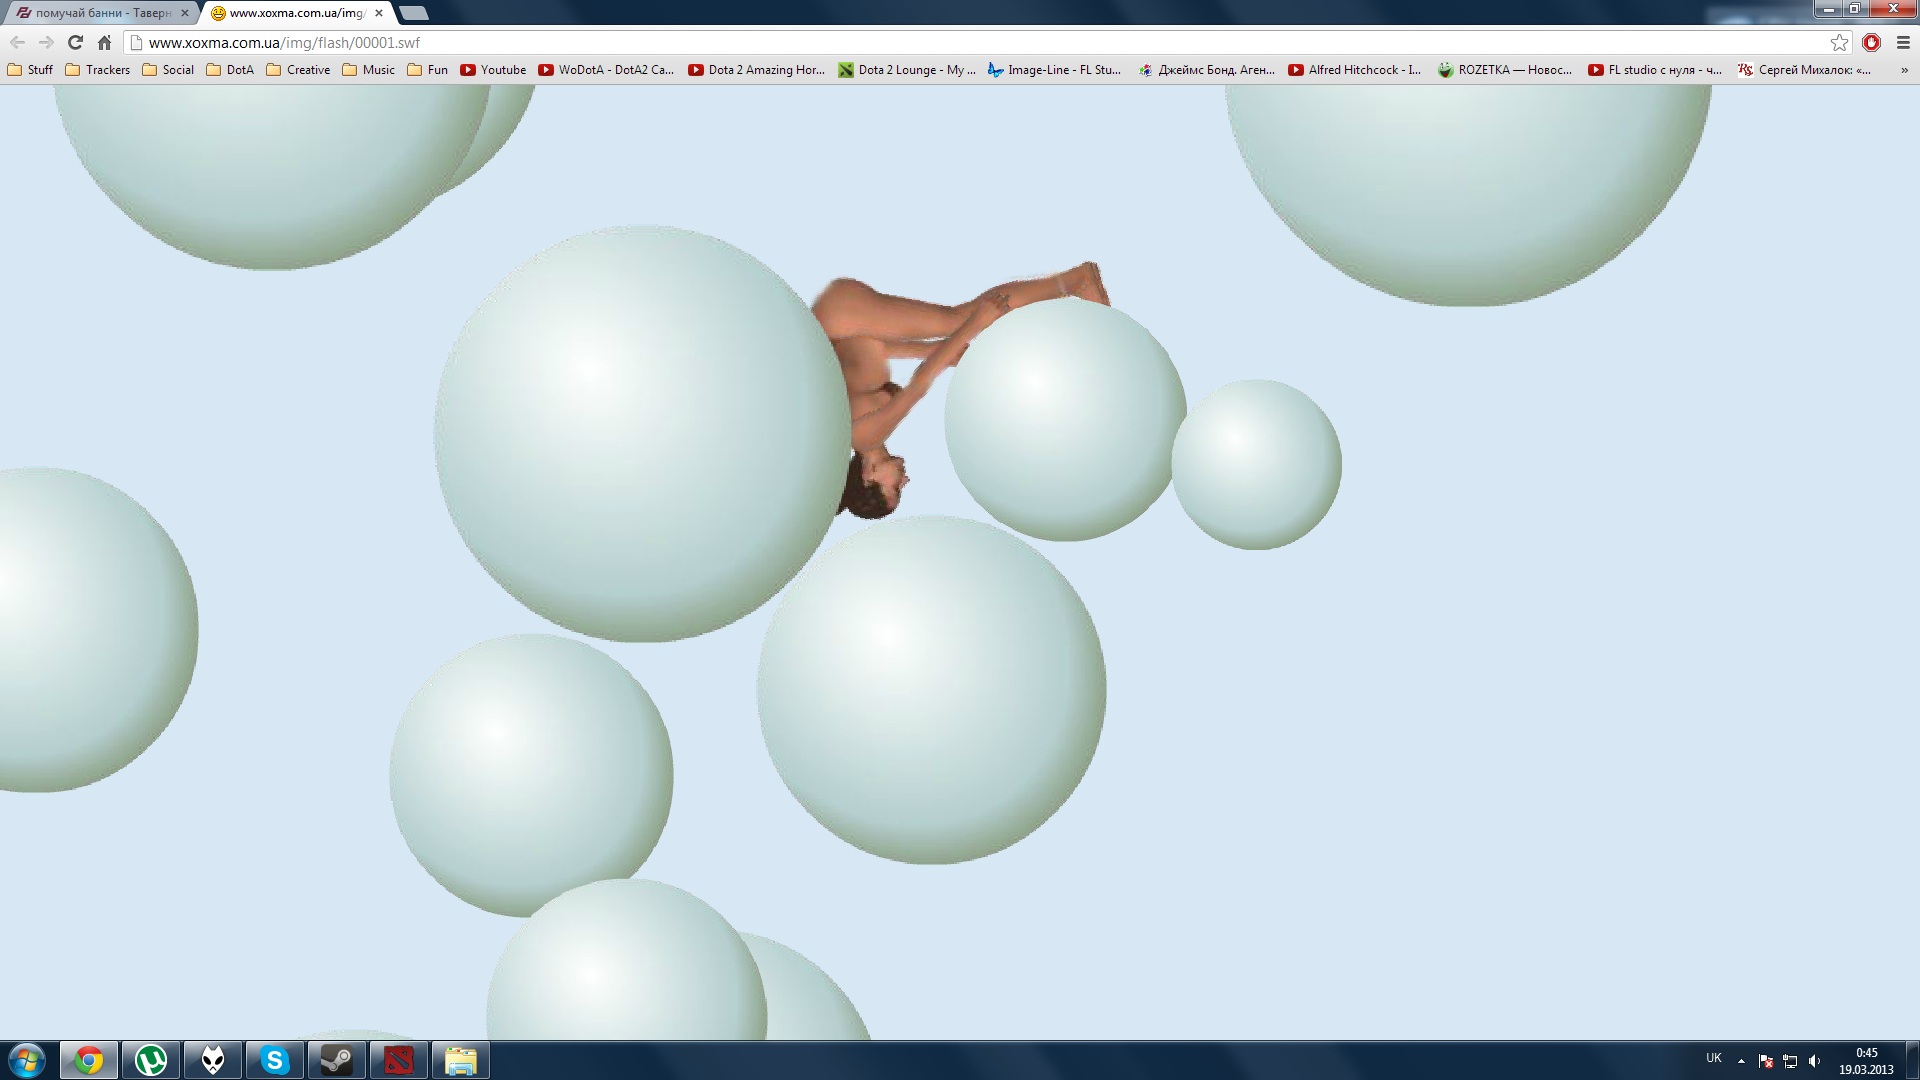Show more bookmarks via overflow chevron

1904,70
